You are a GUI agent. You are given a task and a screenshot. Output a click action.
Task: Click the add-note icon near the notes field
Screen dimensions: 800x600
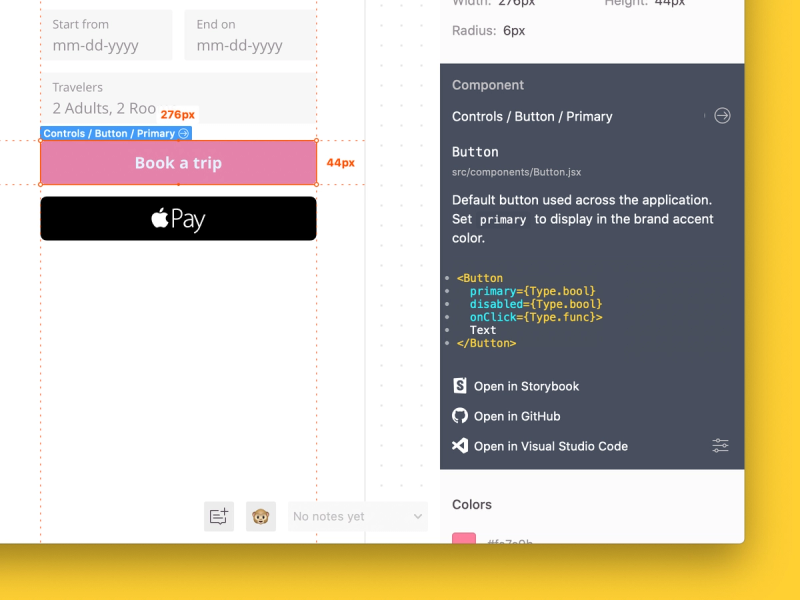(219, 516)
